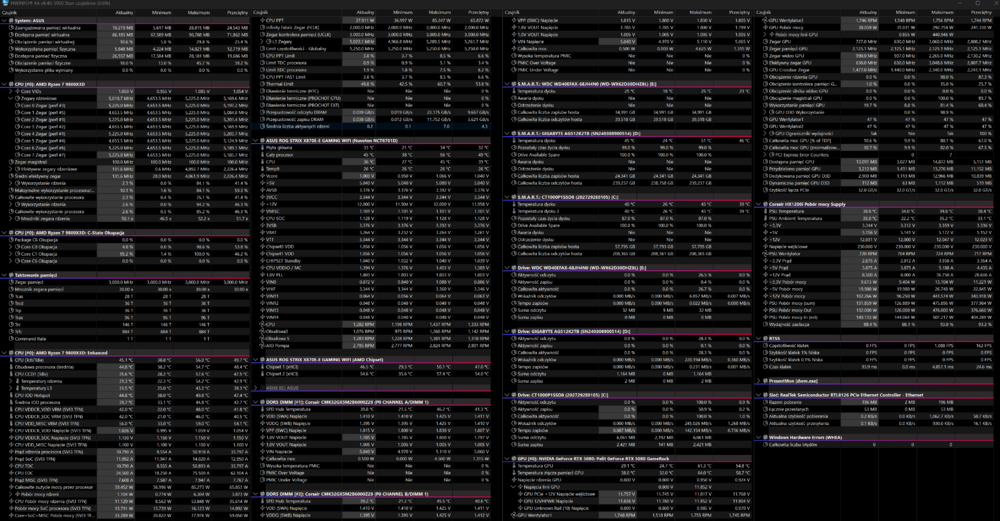This screenshot has width=1000, height=521.
Task: Collapse the Corsair HXi1200 power supply group
Action: pyautogui.click(x=757, y=202)
